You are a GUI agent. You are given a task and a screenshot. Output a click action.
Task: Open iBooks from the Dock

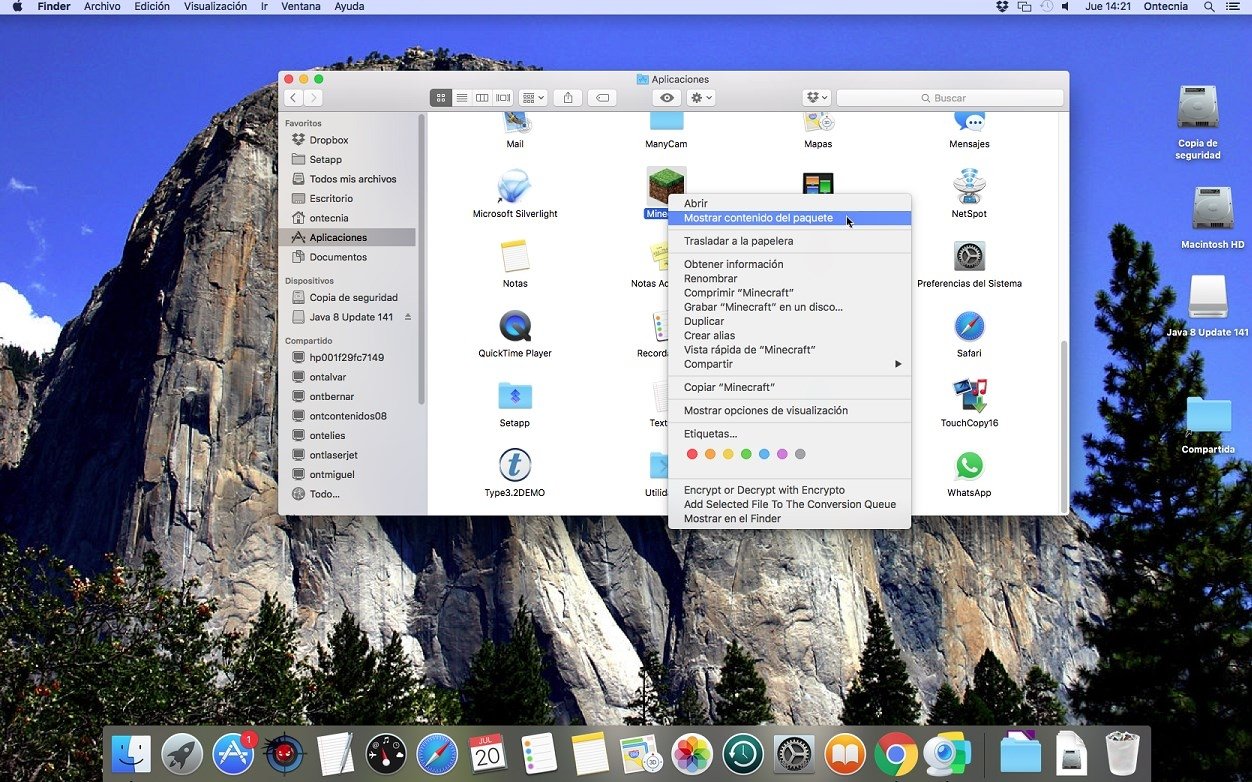[x=845, y=753]
